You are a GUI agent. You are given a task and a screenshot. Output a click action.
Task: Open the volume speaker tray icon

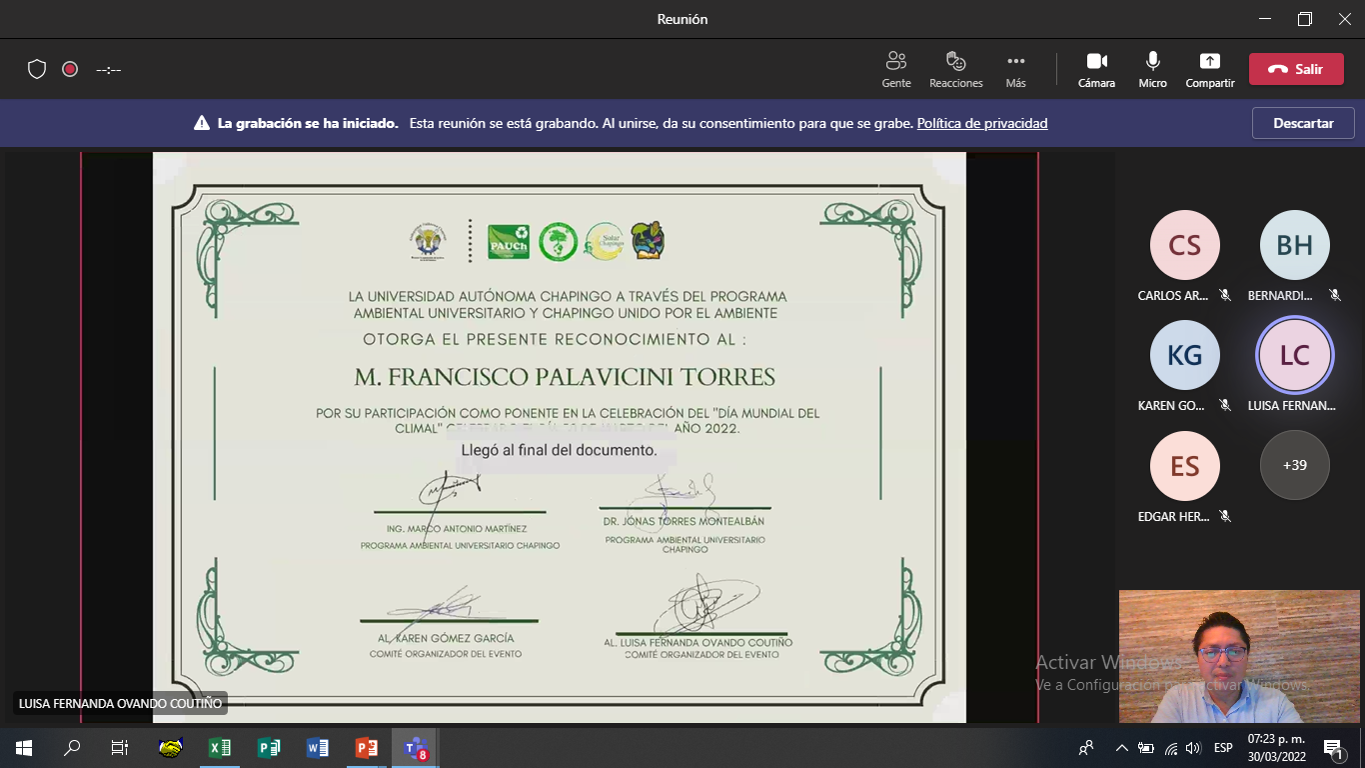pos(1193,747)
